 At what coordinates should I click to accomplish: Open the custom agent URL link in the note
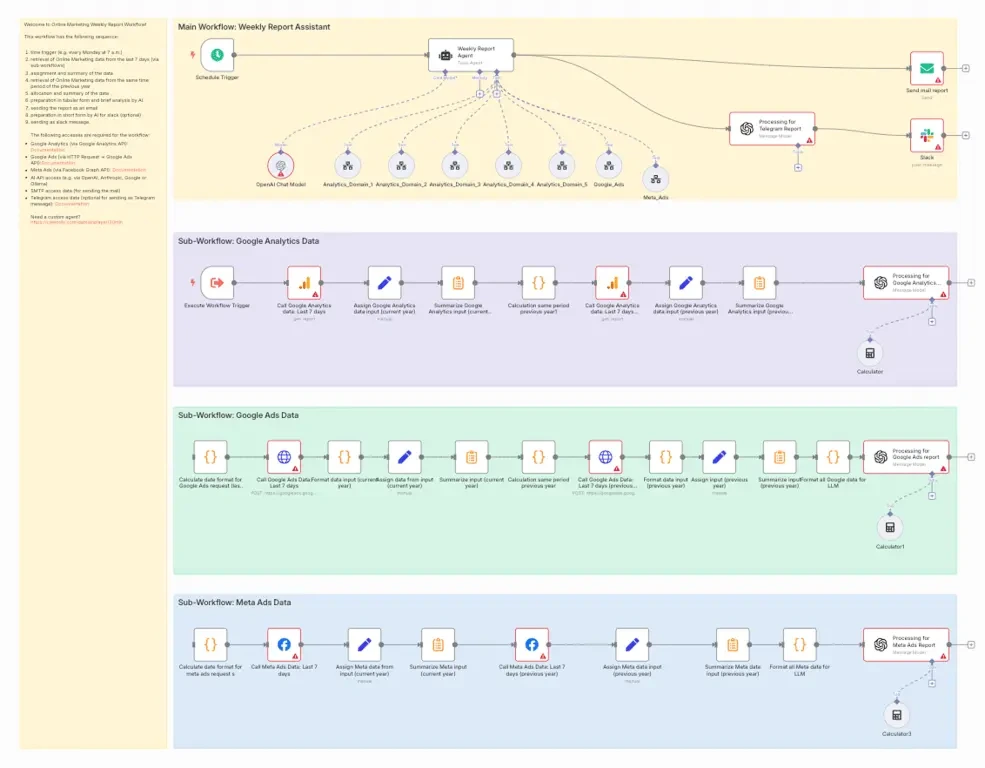tap(77, 222)
